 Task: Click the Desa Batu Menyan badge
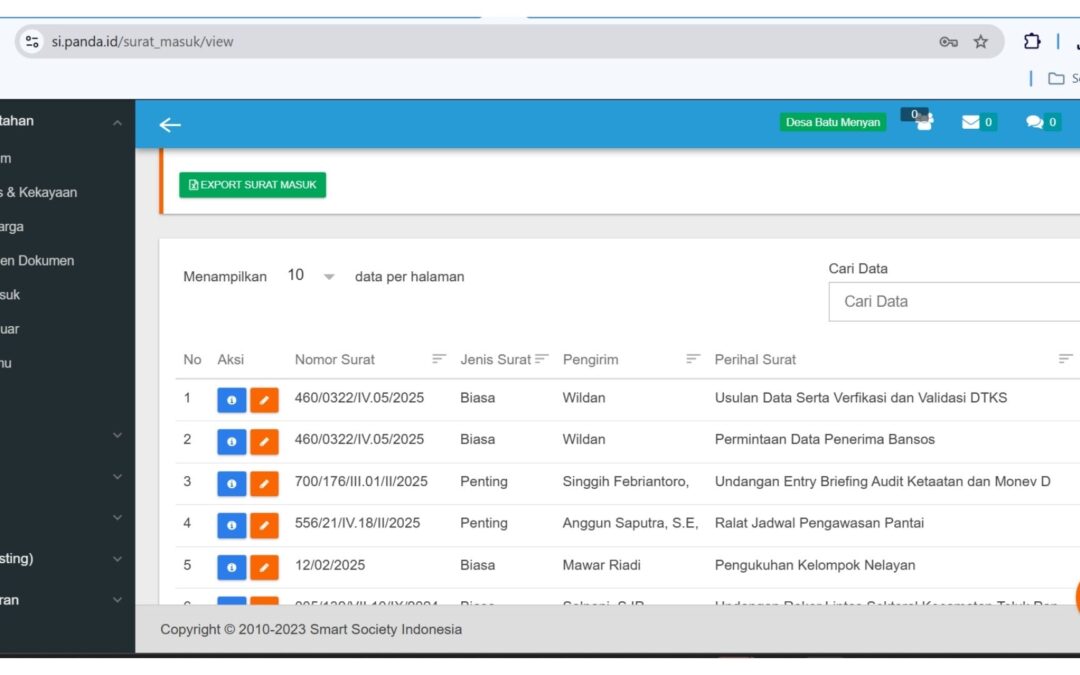(832, 122)
